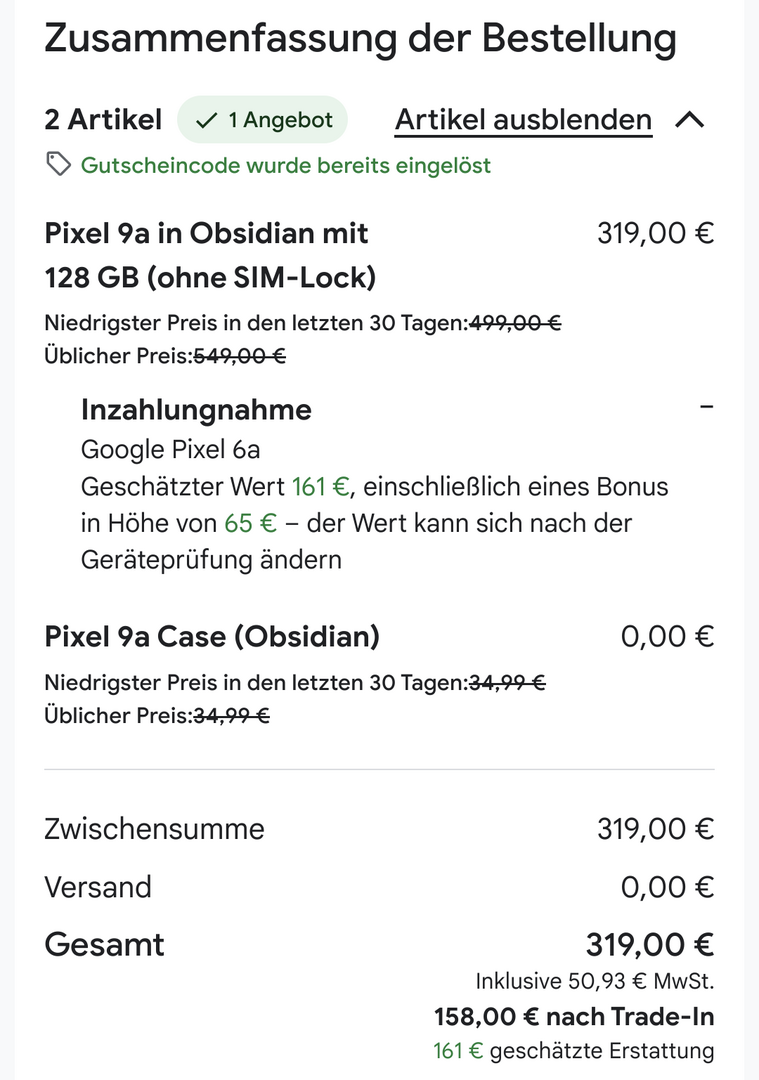The image size is (759, 1080).
Task: Click the crossed-out 499,00 € lowest price
Action: (515, 322)
